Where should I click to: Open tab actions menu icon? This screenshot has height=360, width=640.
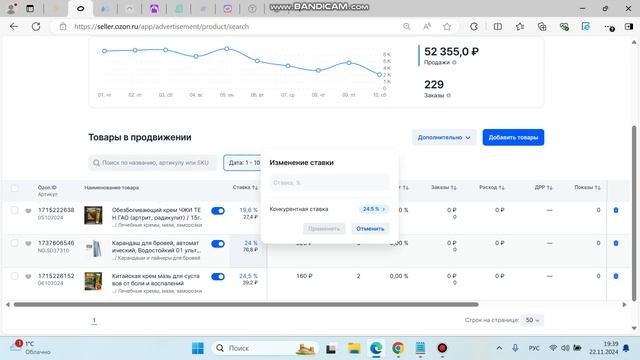[x=30, y=8]
